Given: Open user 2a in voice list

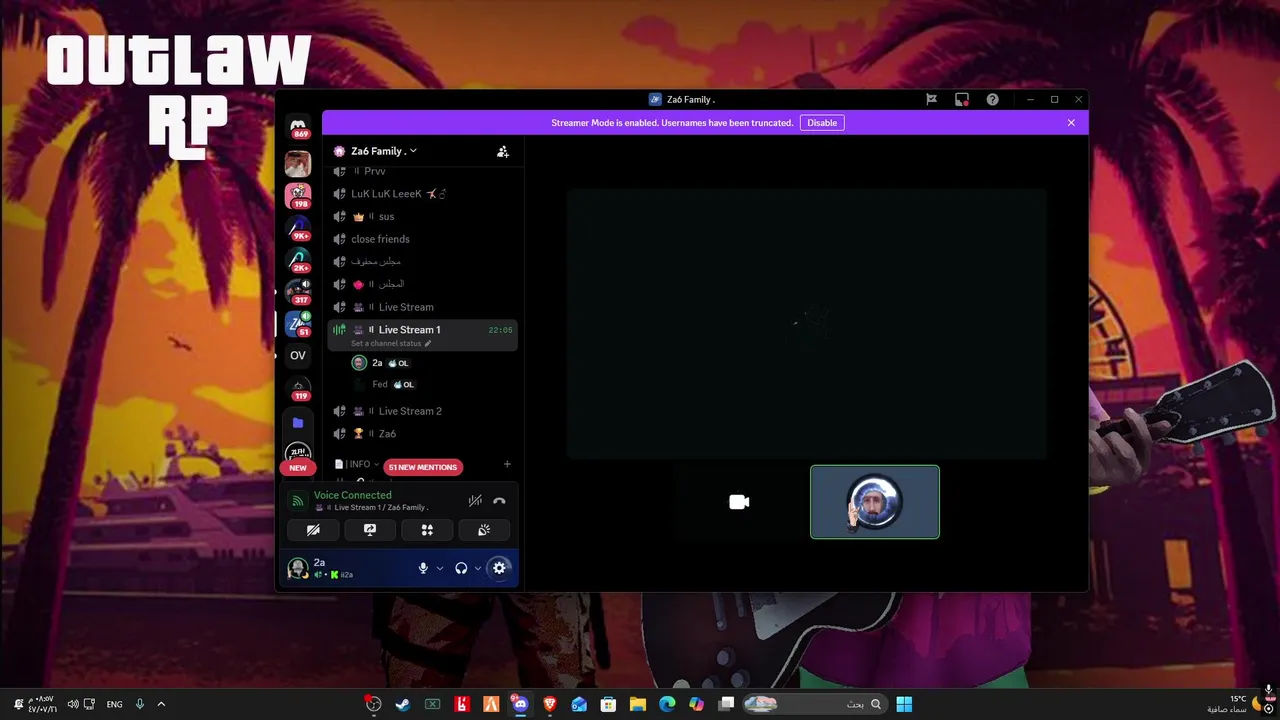Looking at the screenshot, I should point(432,363).
